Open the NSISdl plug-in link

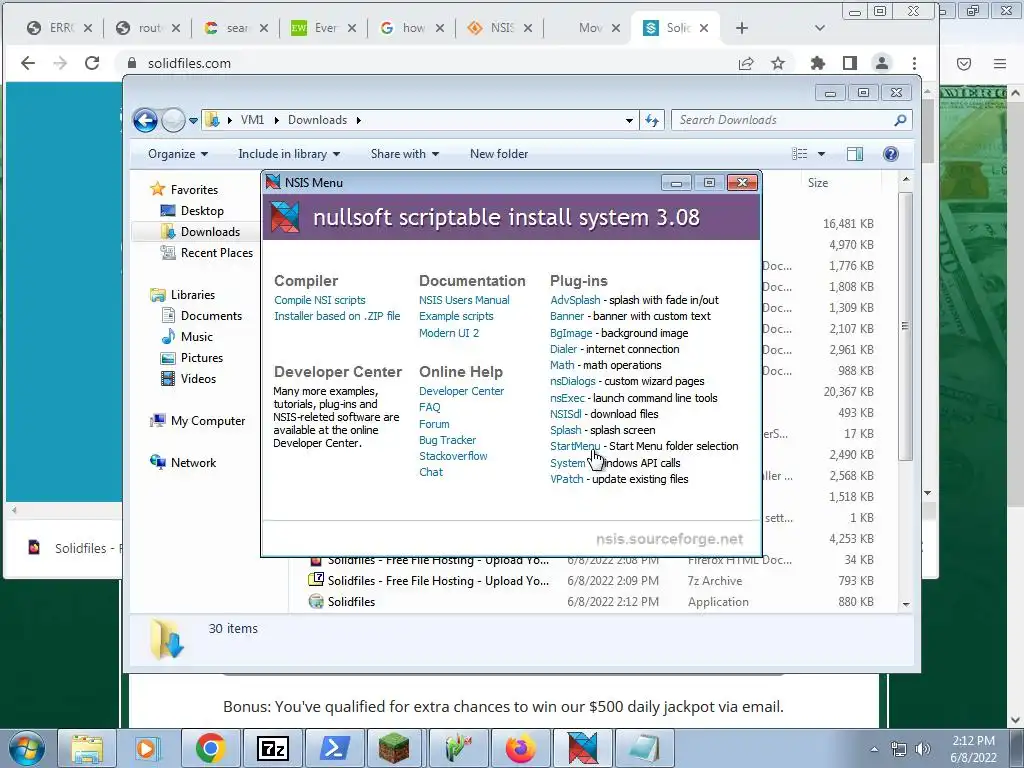(x=566, y=414)
